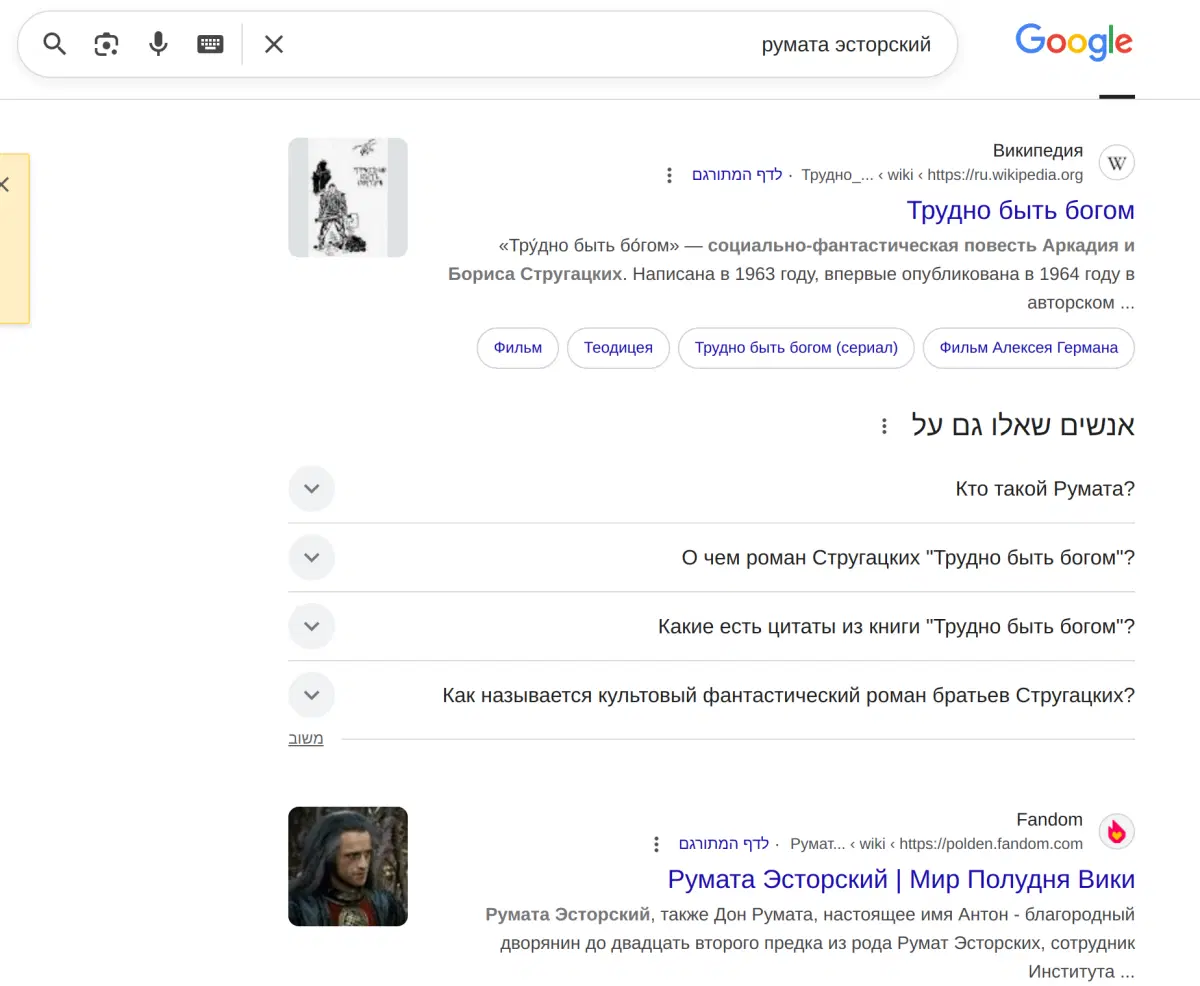Focus the search box with румата эсторский
This screenshot has width=1200, height=986.
point(610,44)
